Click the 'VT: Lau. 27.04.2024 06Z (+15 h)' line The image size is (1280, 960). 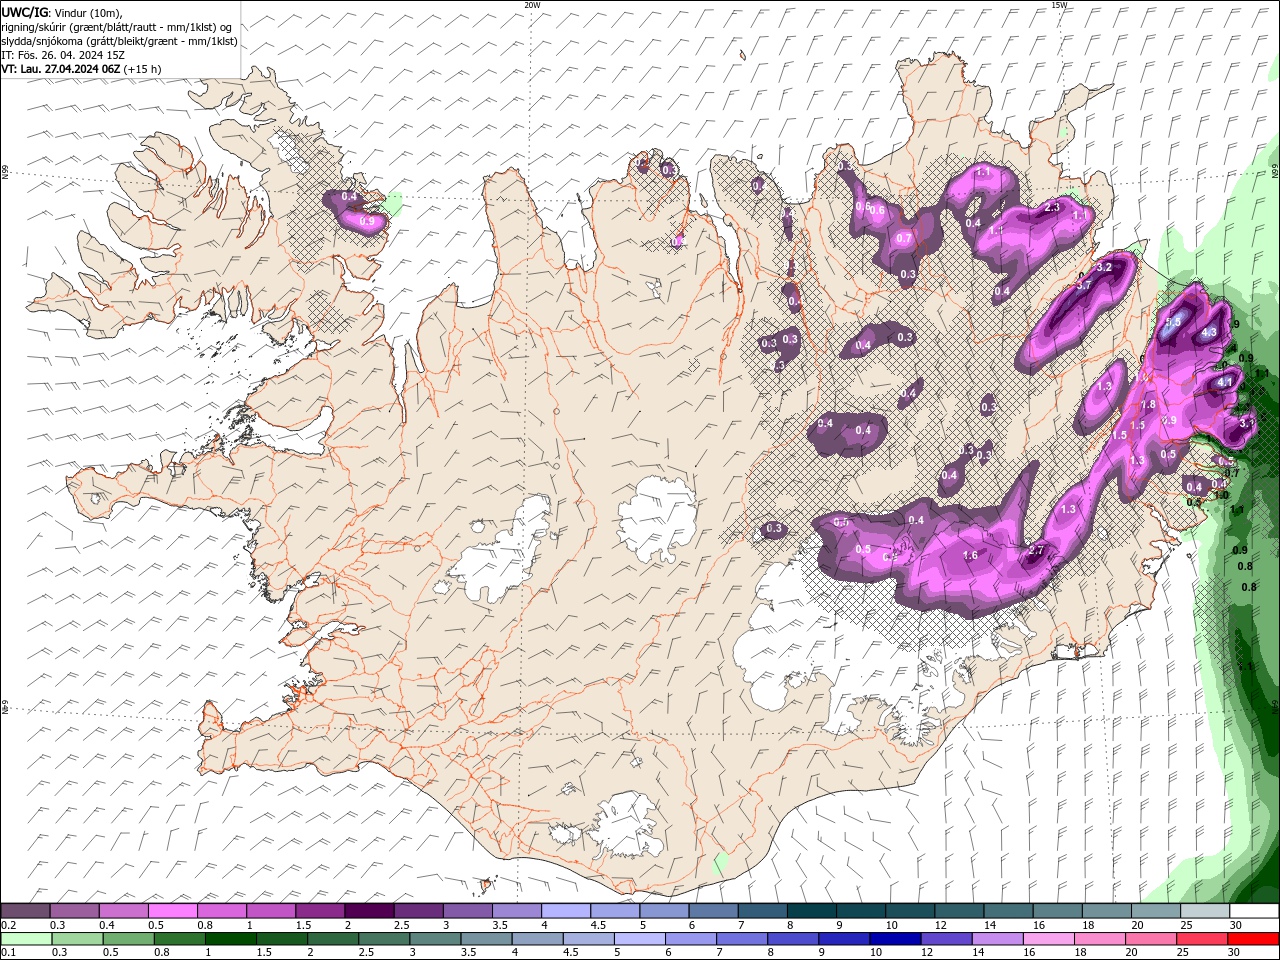click(x=81, y=69)
